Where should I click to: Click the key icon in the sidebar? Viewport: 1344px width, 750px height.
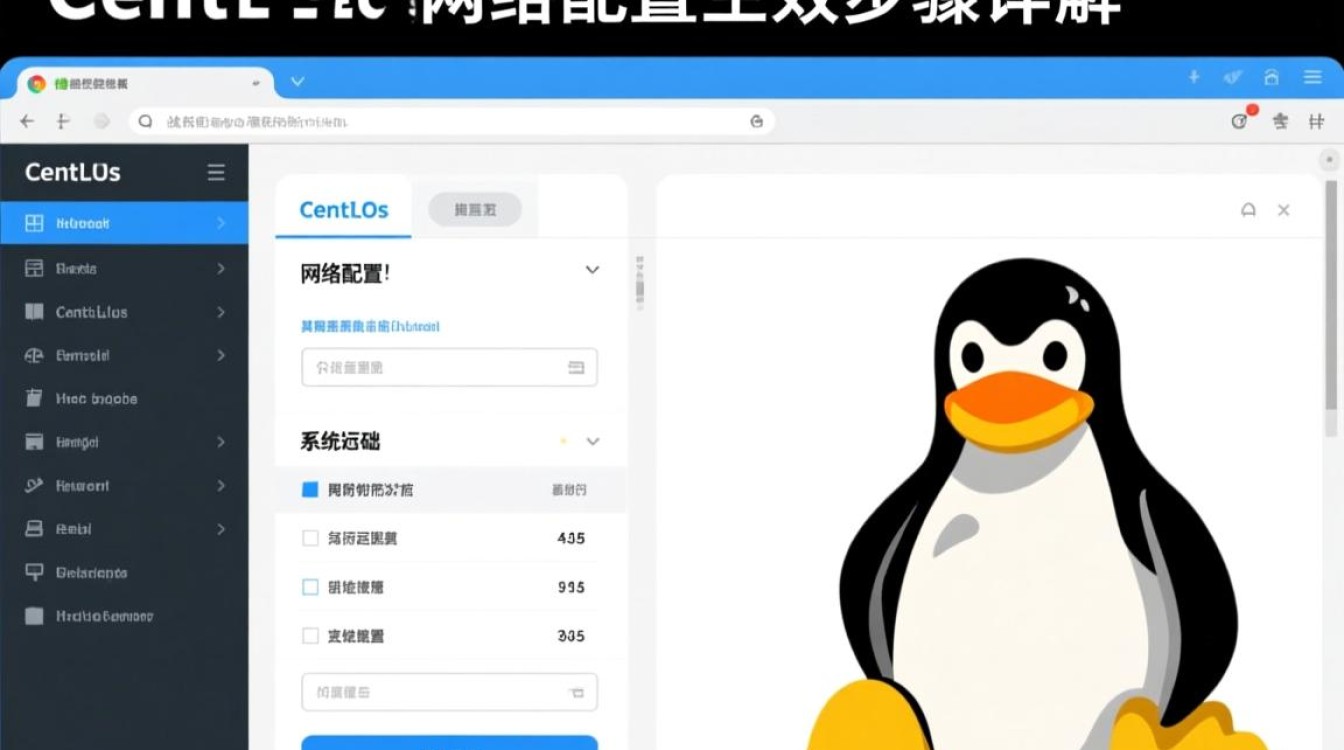(34, 485)
